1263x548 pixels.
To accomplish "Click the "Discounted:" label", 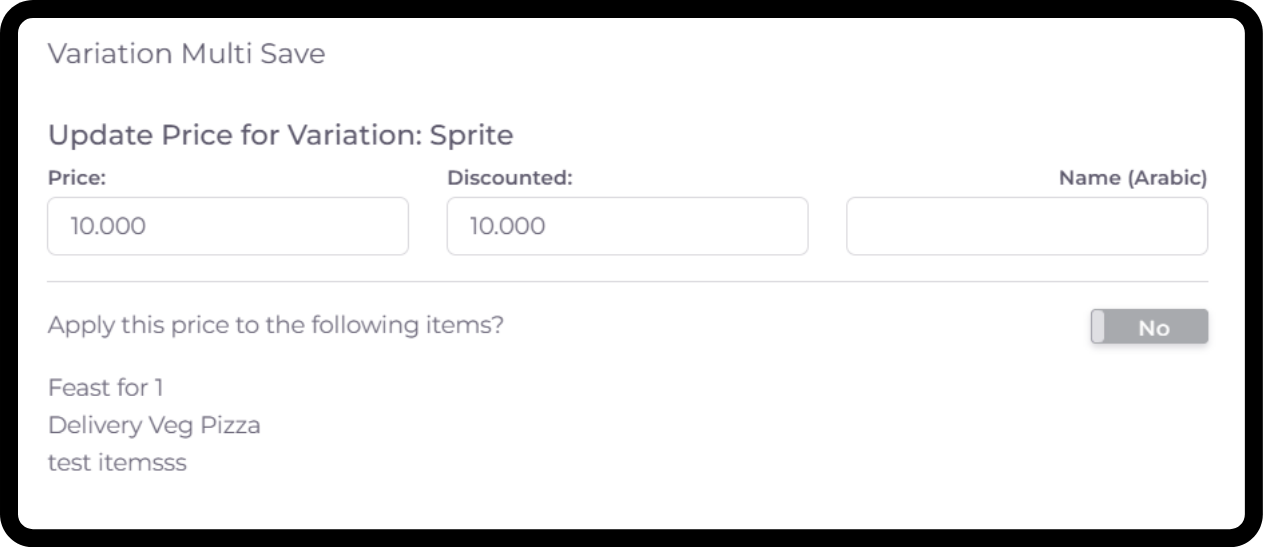I will (509, 178).
